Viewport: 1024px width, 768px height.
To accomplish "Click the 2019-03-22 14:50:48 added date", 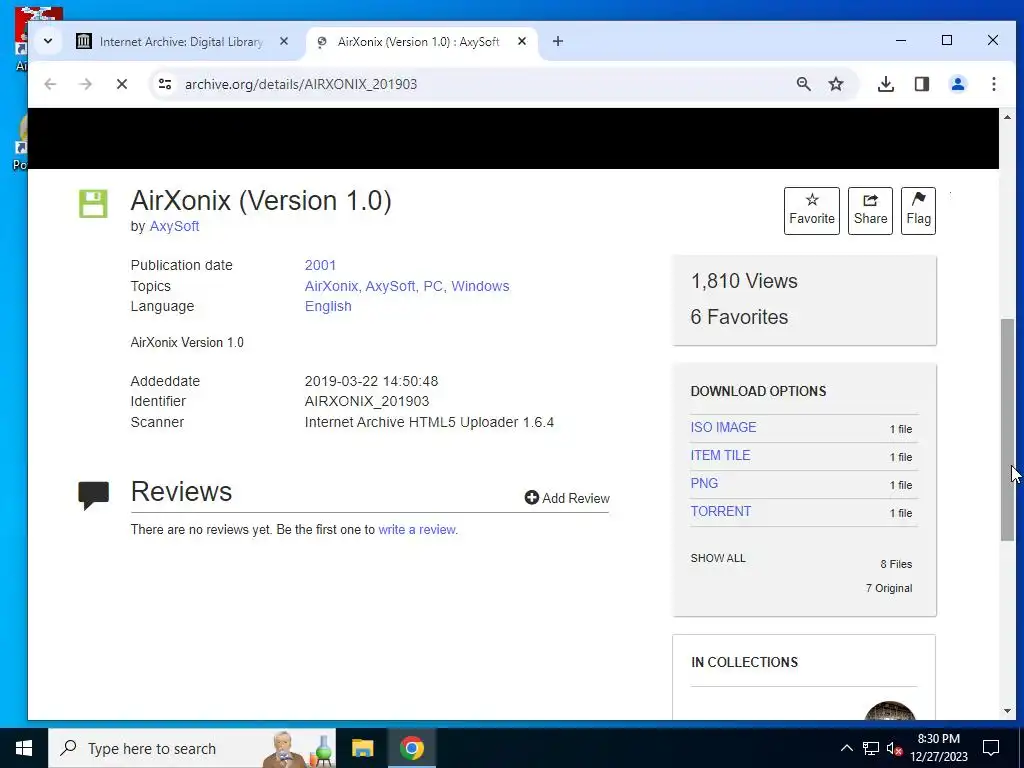I will (371, 381).
